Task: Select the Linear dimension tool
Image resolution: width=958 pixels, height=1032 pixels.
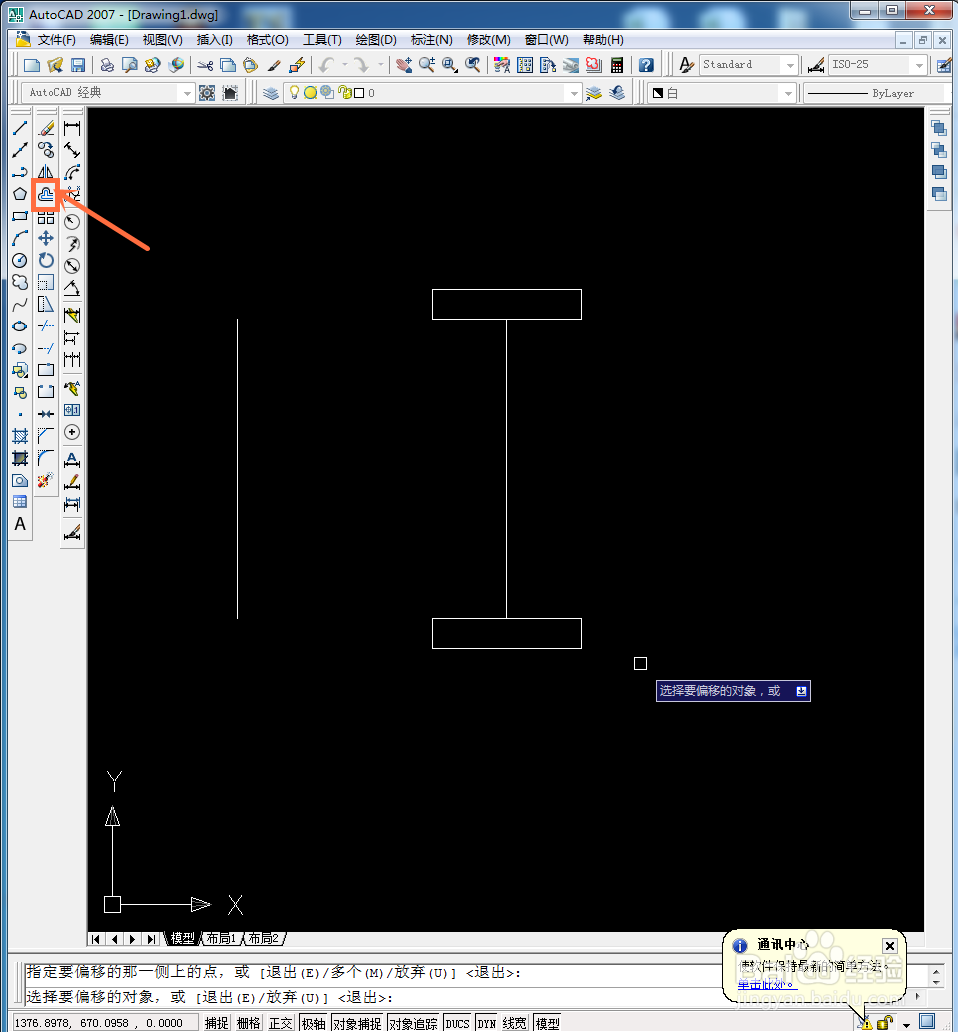Action: [72, 128]
